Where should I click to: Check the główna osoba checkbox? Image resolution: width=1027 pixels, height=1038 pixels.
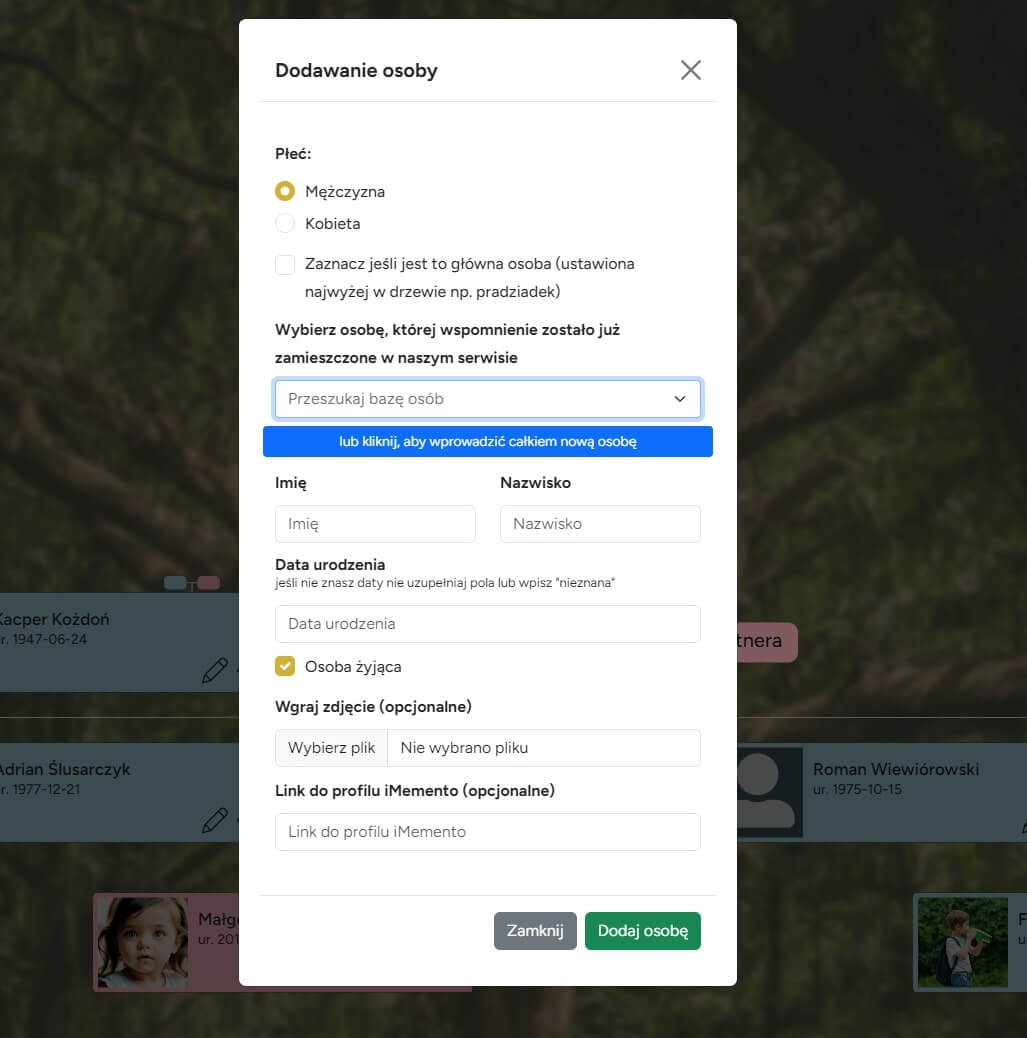[285, 264]
